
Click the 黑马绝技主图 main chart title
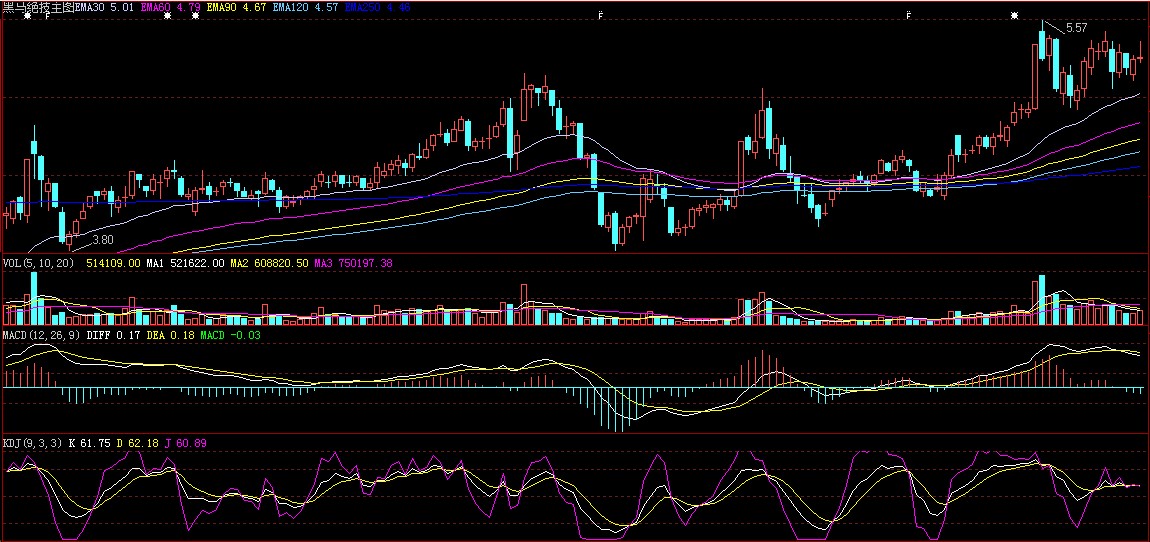[38, 6]
